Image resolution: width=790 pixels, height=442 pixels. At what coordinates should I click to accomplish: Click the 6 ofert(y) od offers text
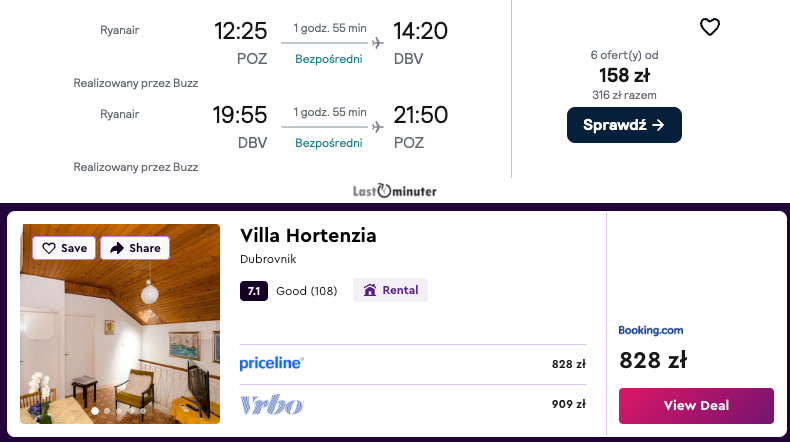pos(624,55)
